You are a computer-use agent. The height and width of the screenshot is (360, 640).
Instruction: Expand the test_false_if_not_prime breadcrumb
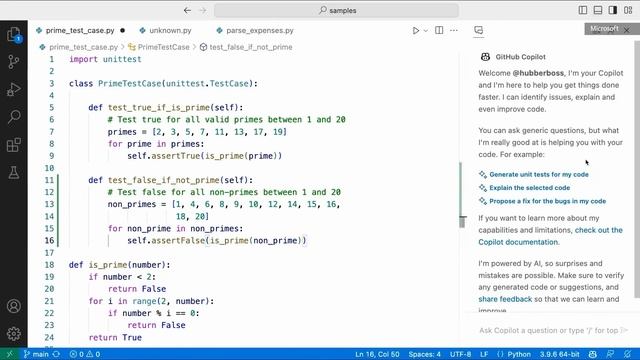pyautogui.click(x=251, y=47)
